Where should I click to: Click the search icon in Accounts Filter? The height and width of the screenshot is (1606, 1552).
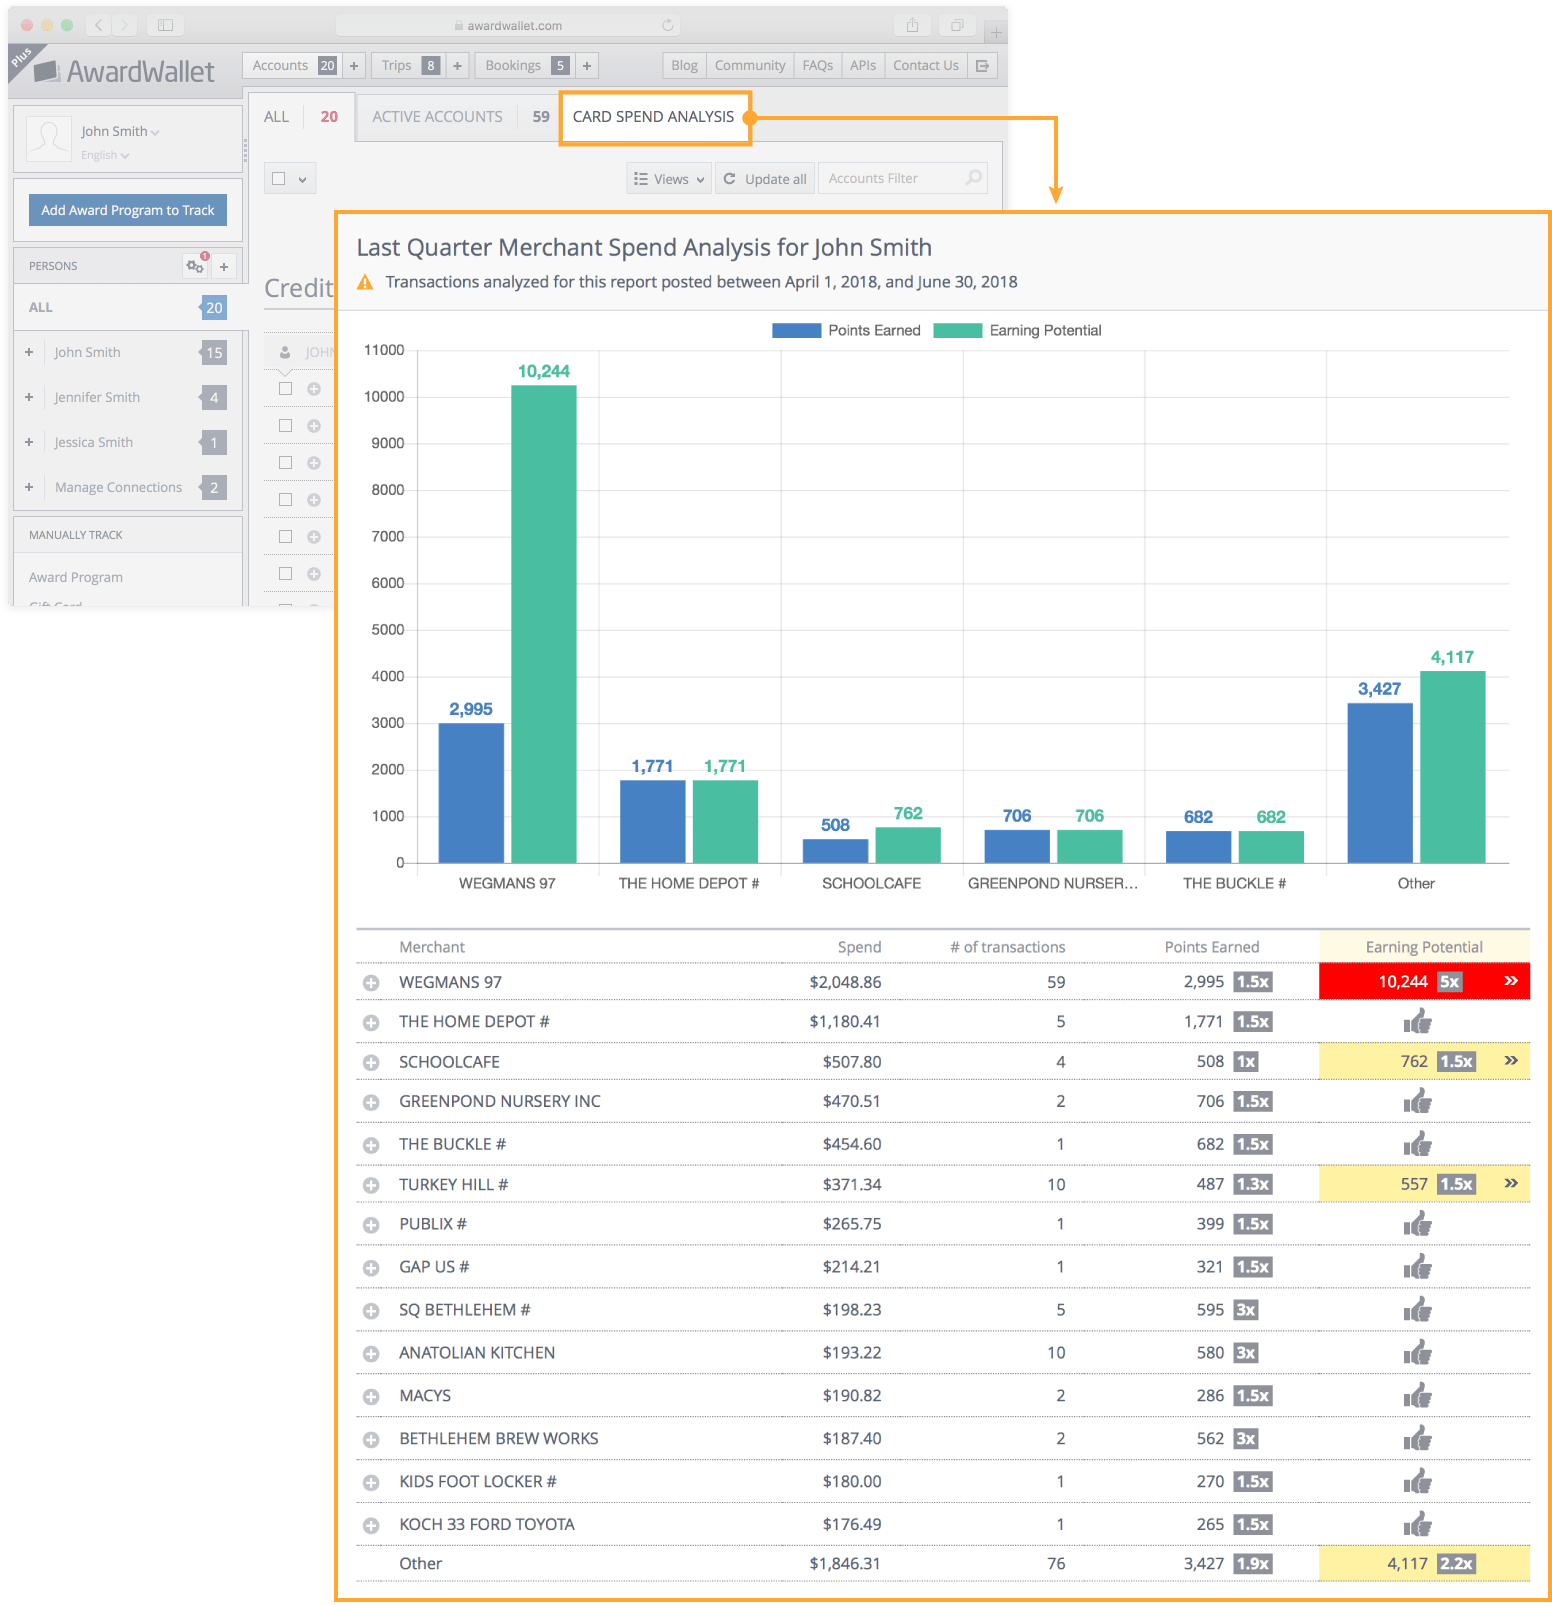coord(973,178)
